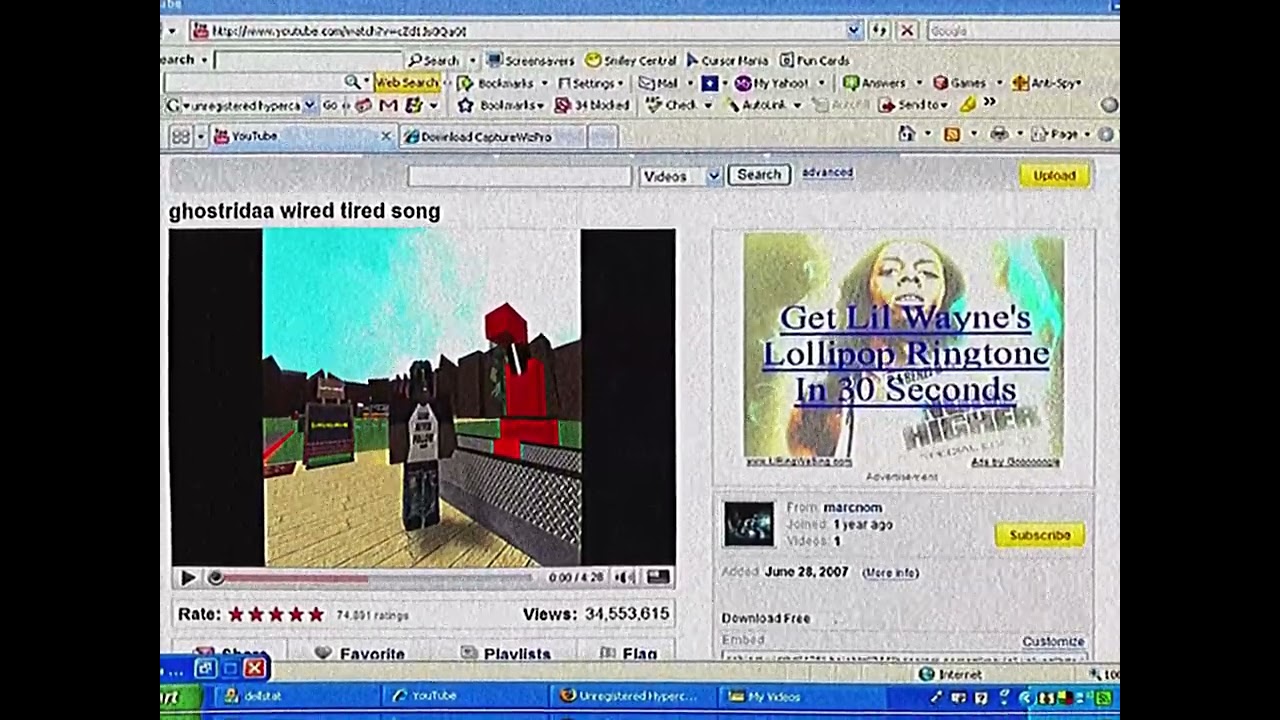Open Fun Cards from the toolbar
The width and height of the screenshot is (1280, 720).
click(x=815, y=60)
